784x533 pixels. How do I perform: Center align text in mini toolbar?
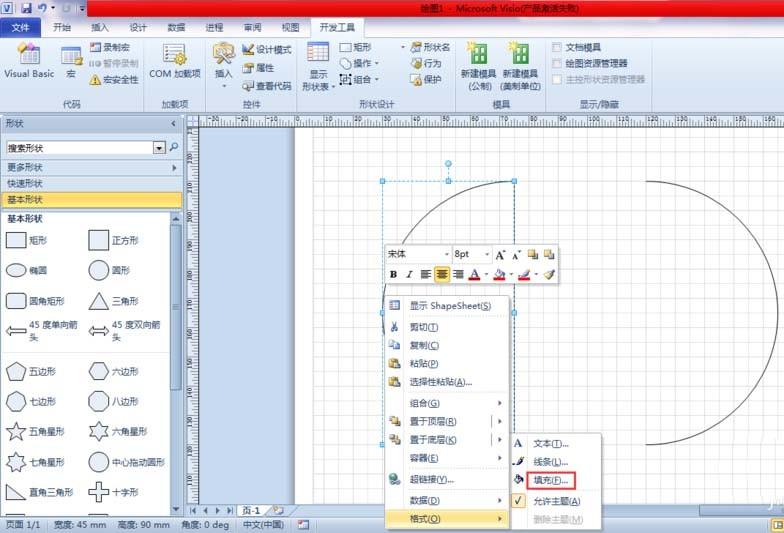[x=442, y=274]
